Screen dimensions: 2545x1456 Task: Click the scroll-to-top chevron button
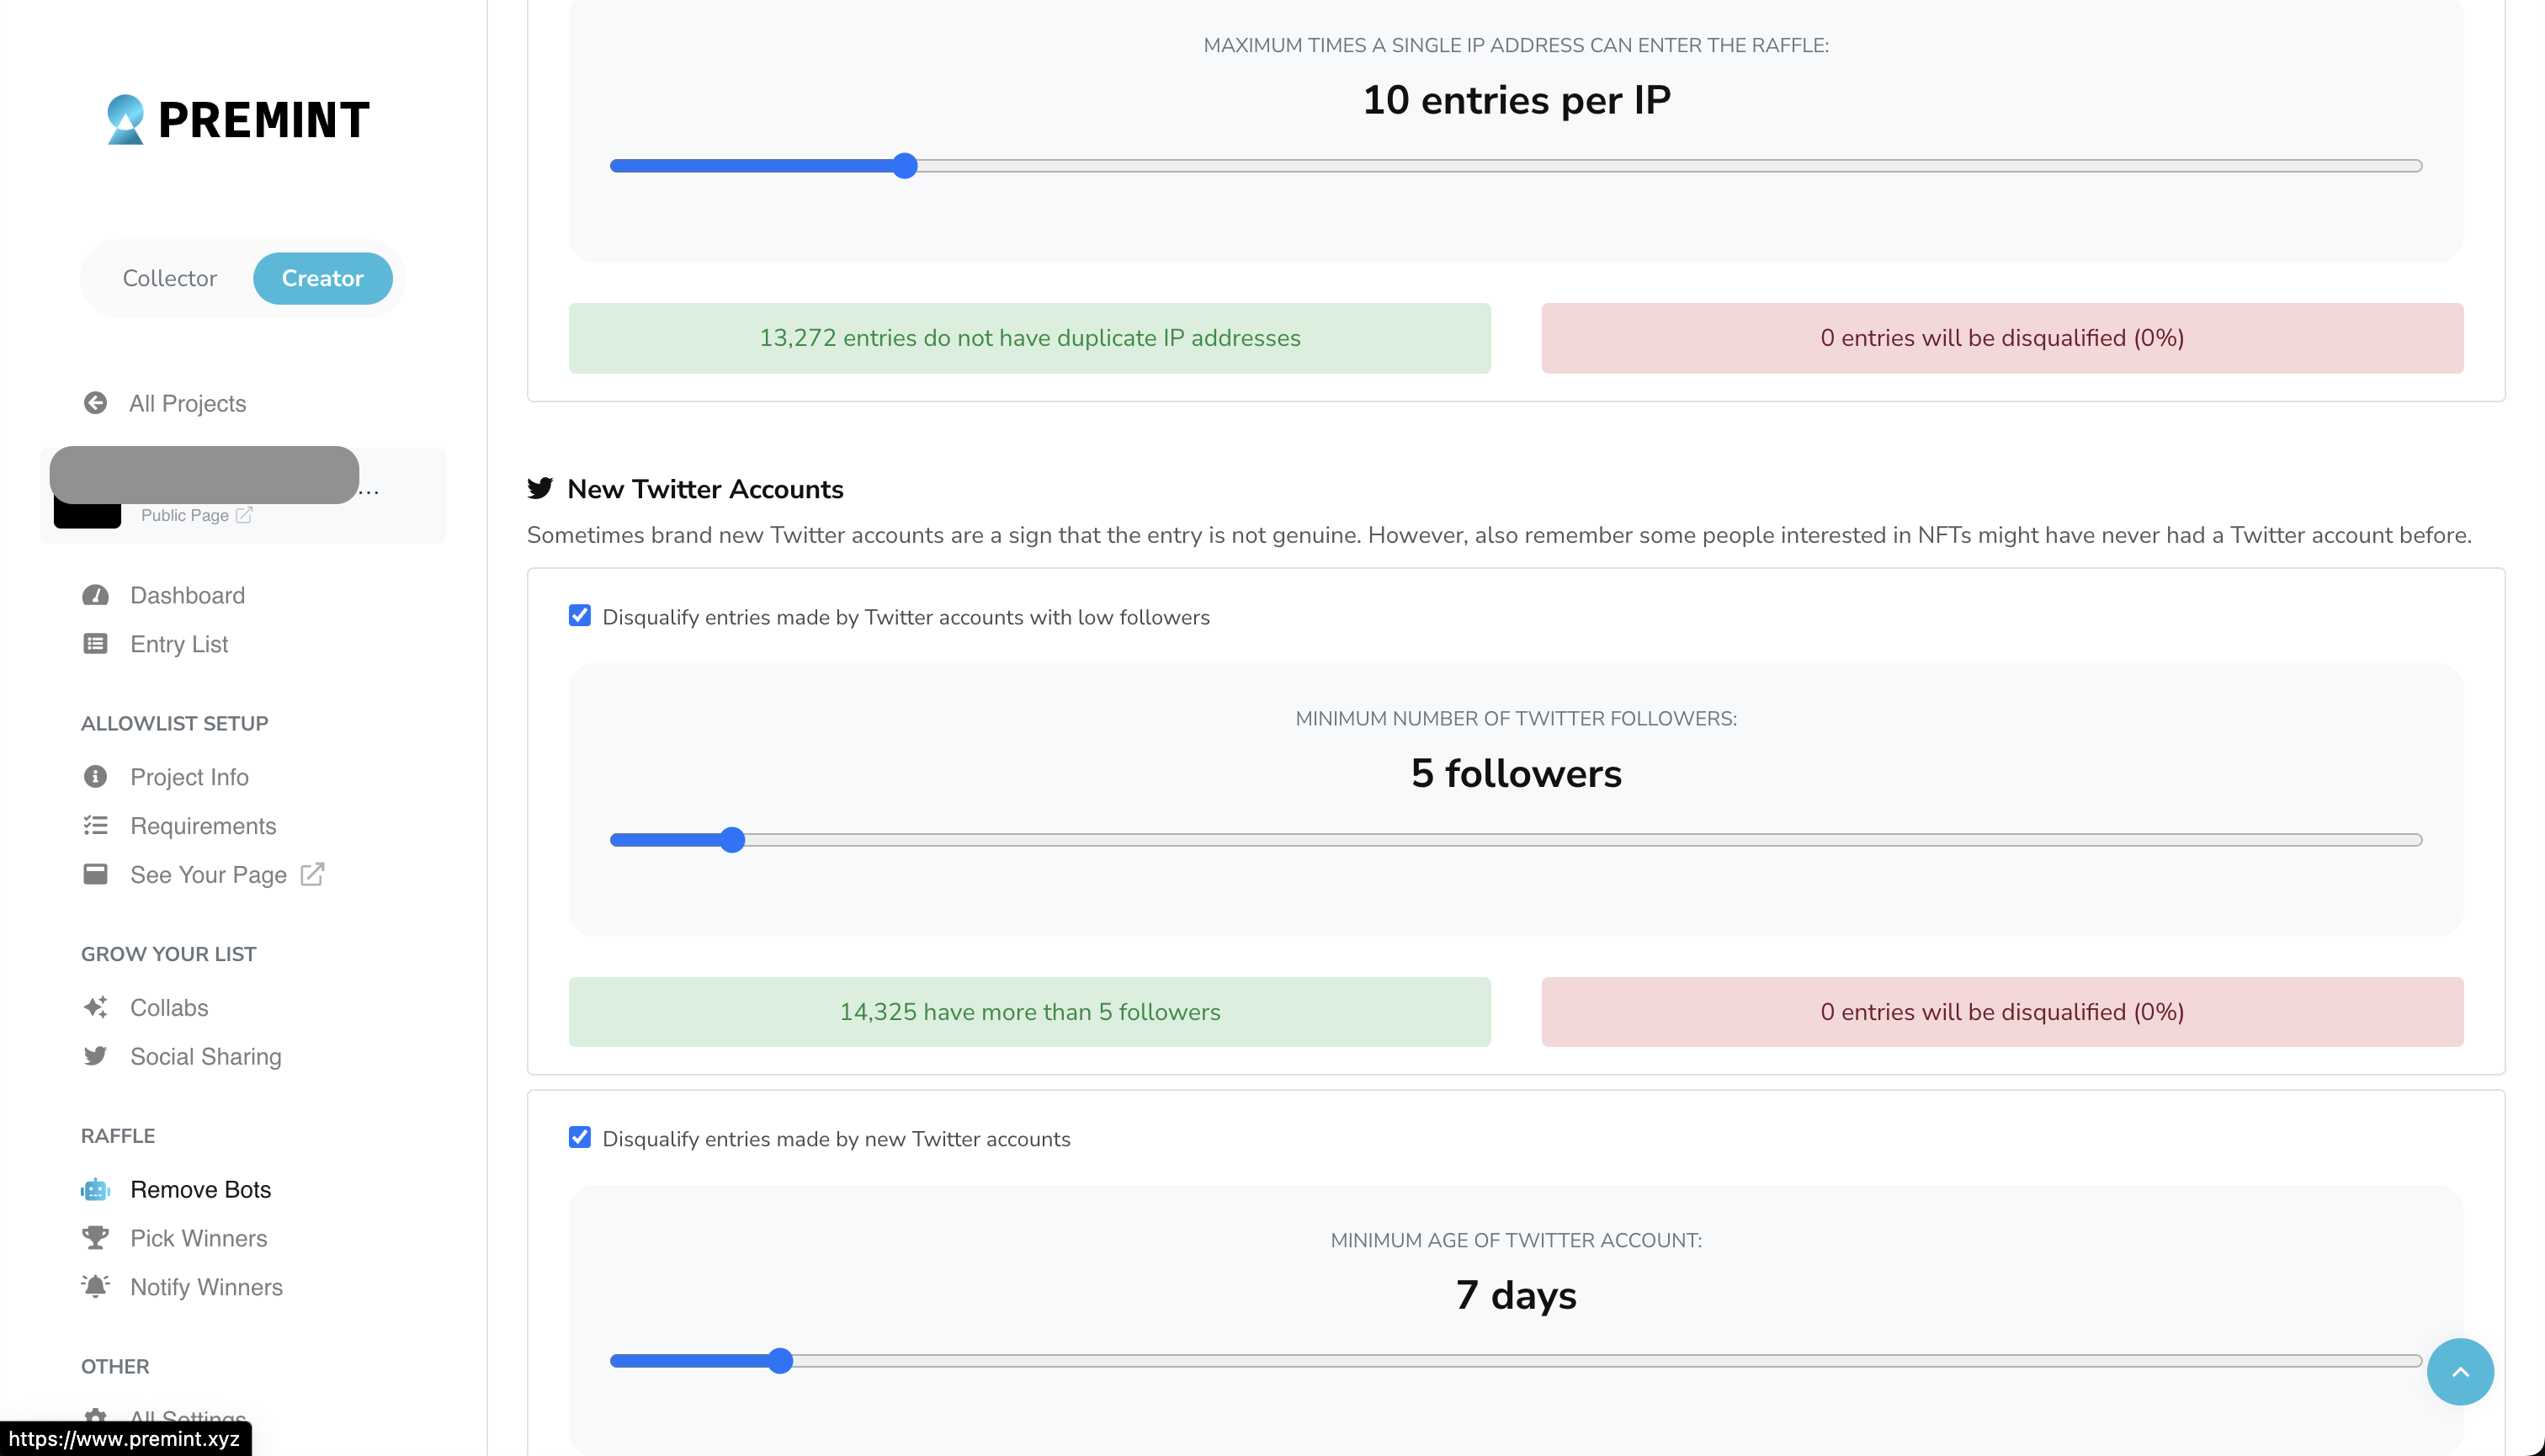(x=2459, y=1372)
